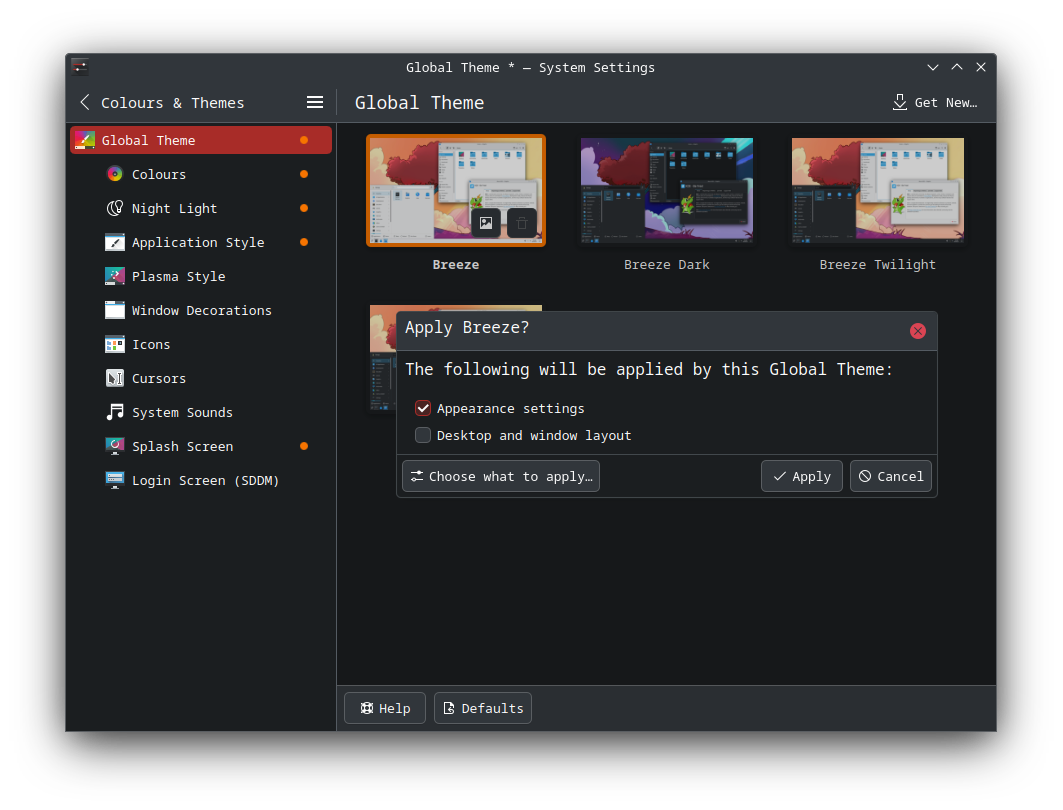The width and height of the screenshot is (1063, 810).
Task: Click the Colours colour wheel icon
Action: click(115, 174)
